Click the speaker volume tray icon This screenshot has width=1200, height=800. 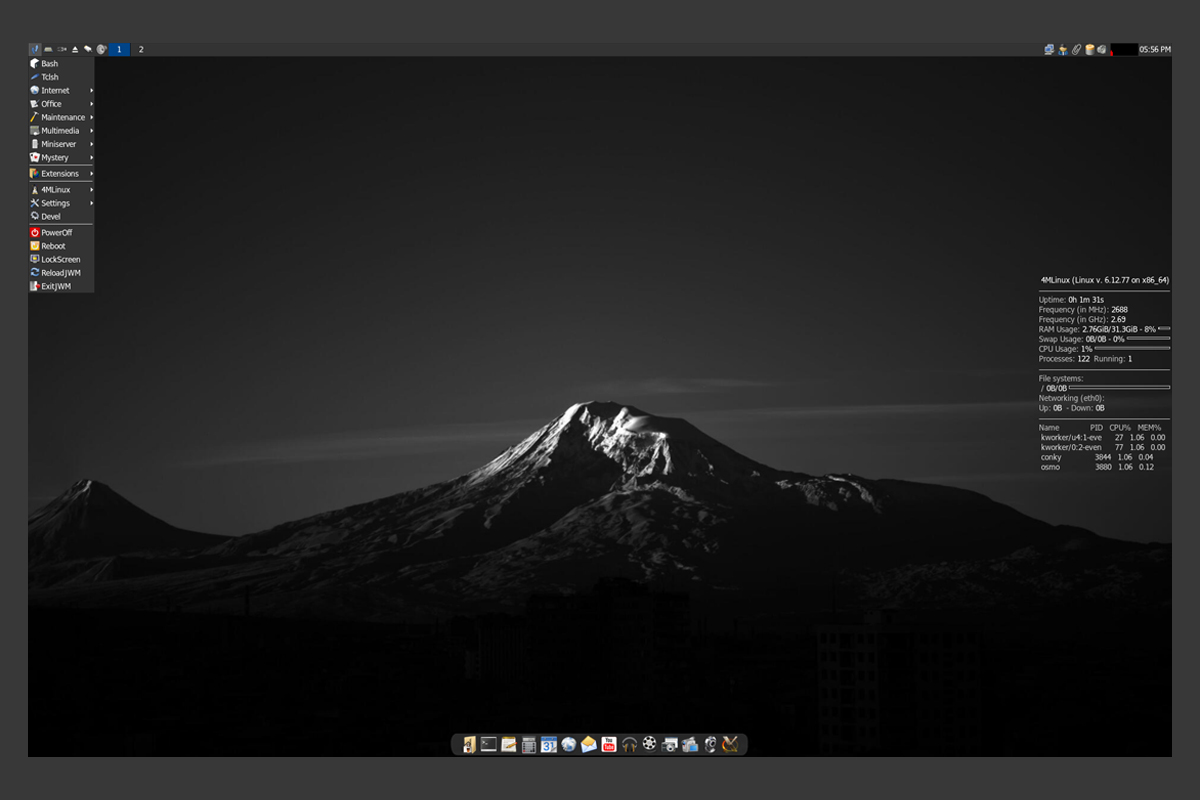1102,49
